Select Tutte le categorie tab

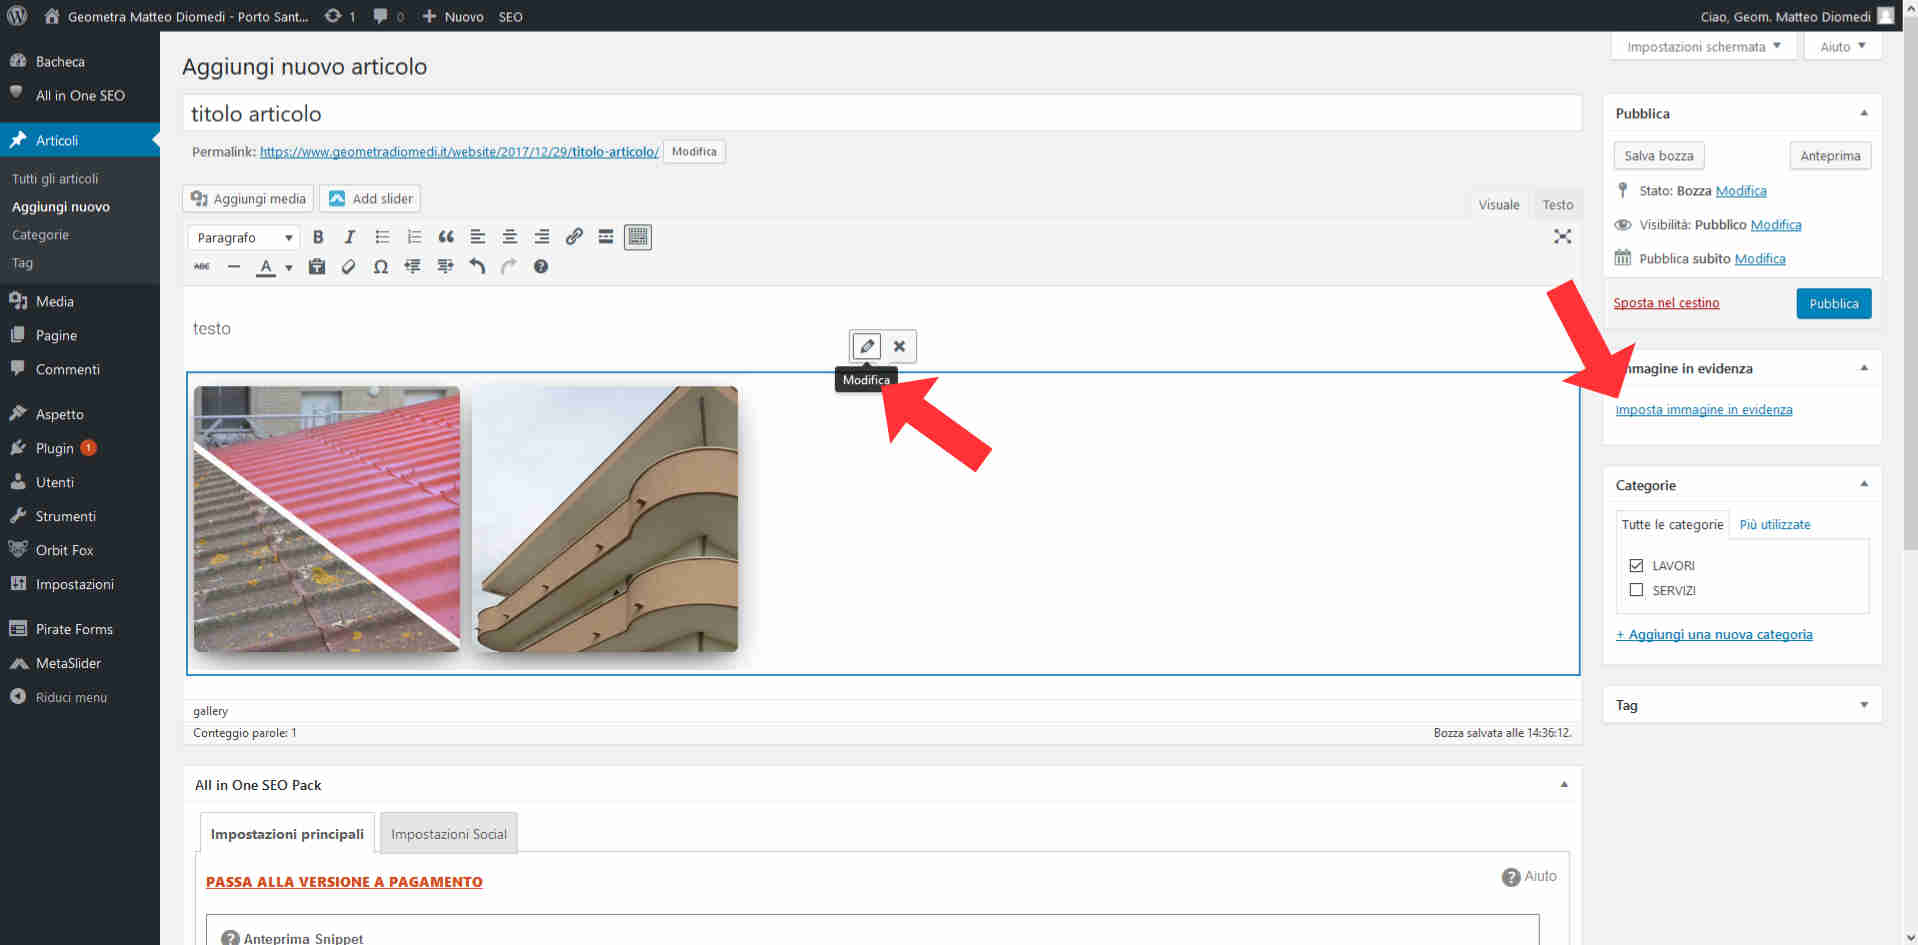(x=1672, y=524)
